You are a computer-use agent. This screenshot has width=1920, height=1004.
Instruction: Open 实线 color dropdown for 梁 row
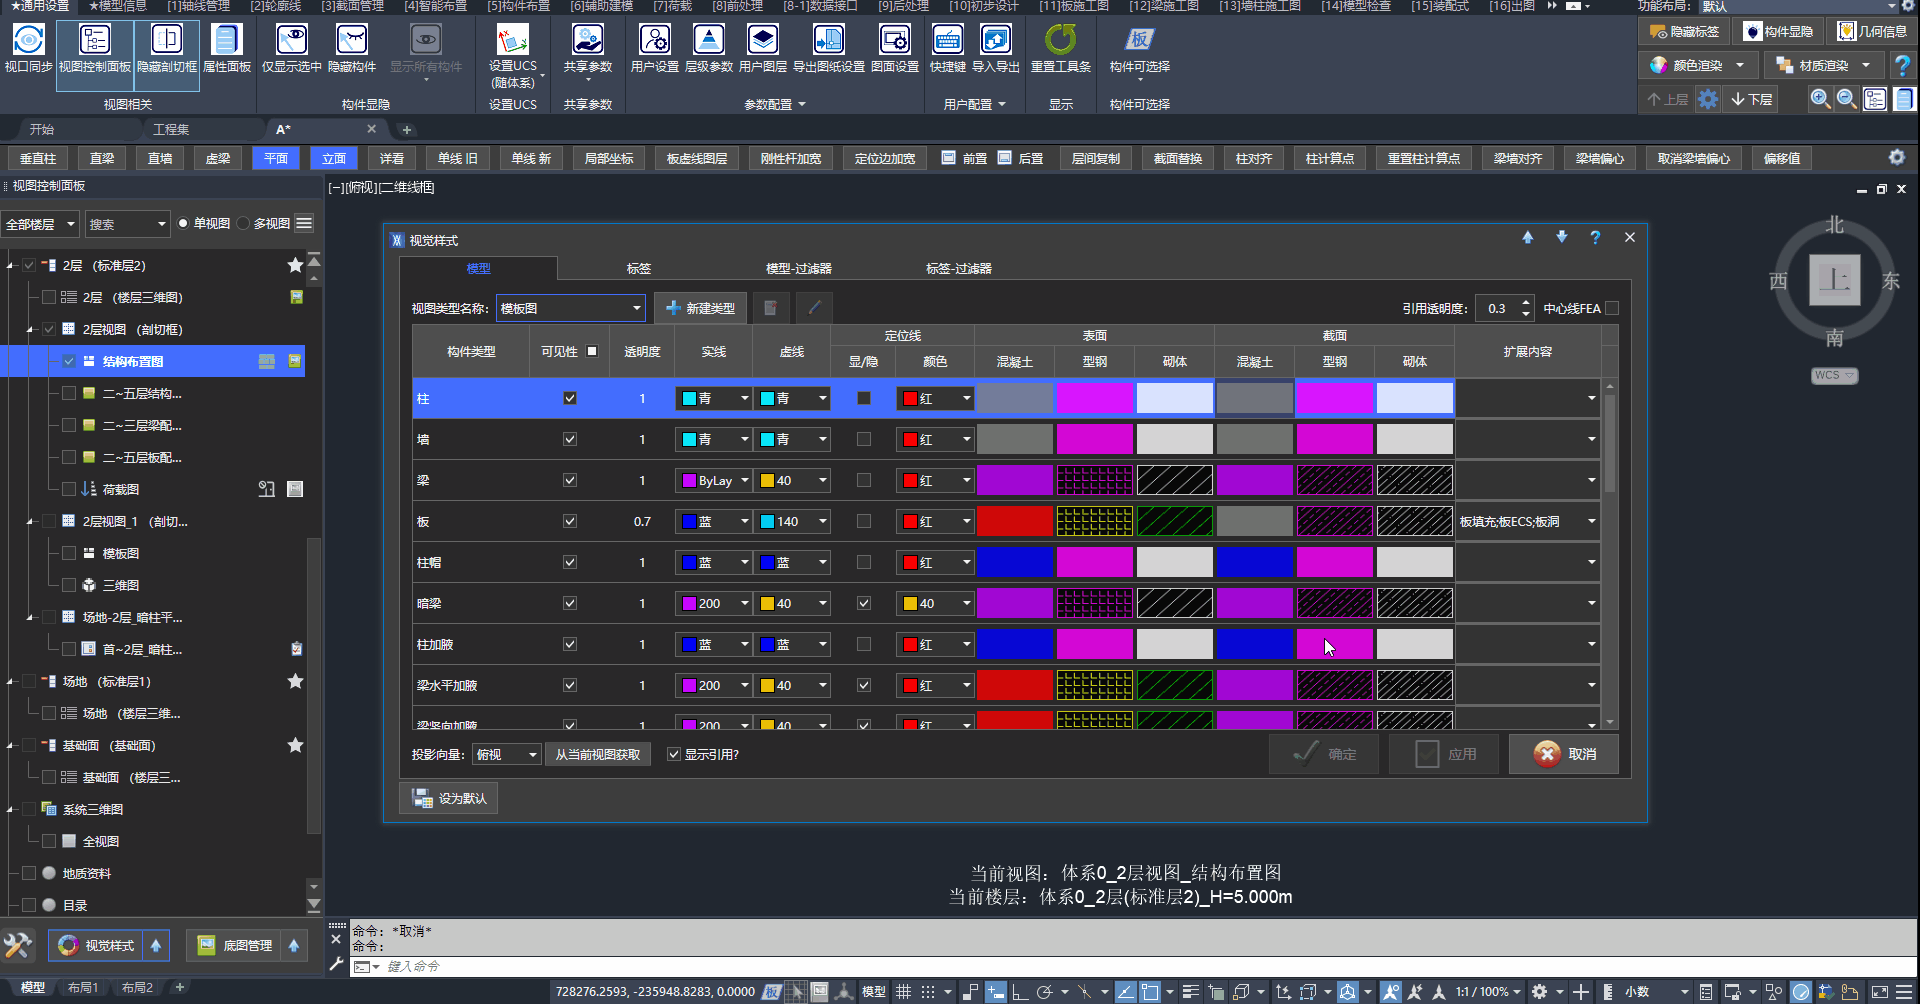point(714,480)
